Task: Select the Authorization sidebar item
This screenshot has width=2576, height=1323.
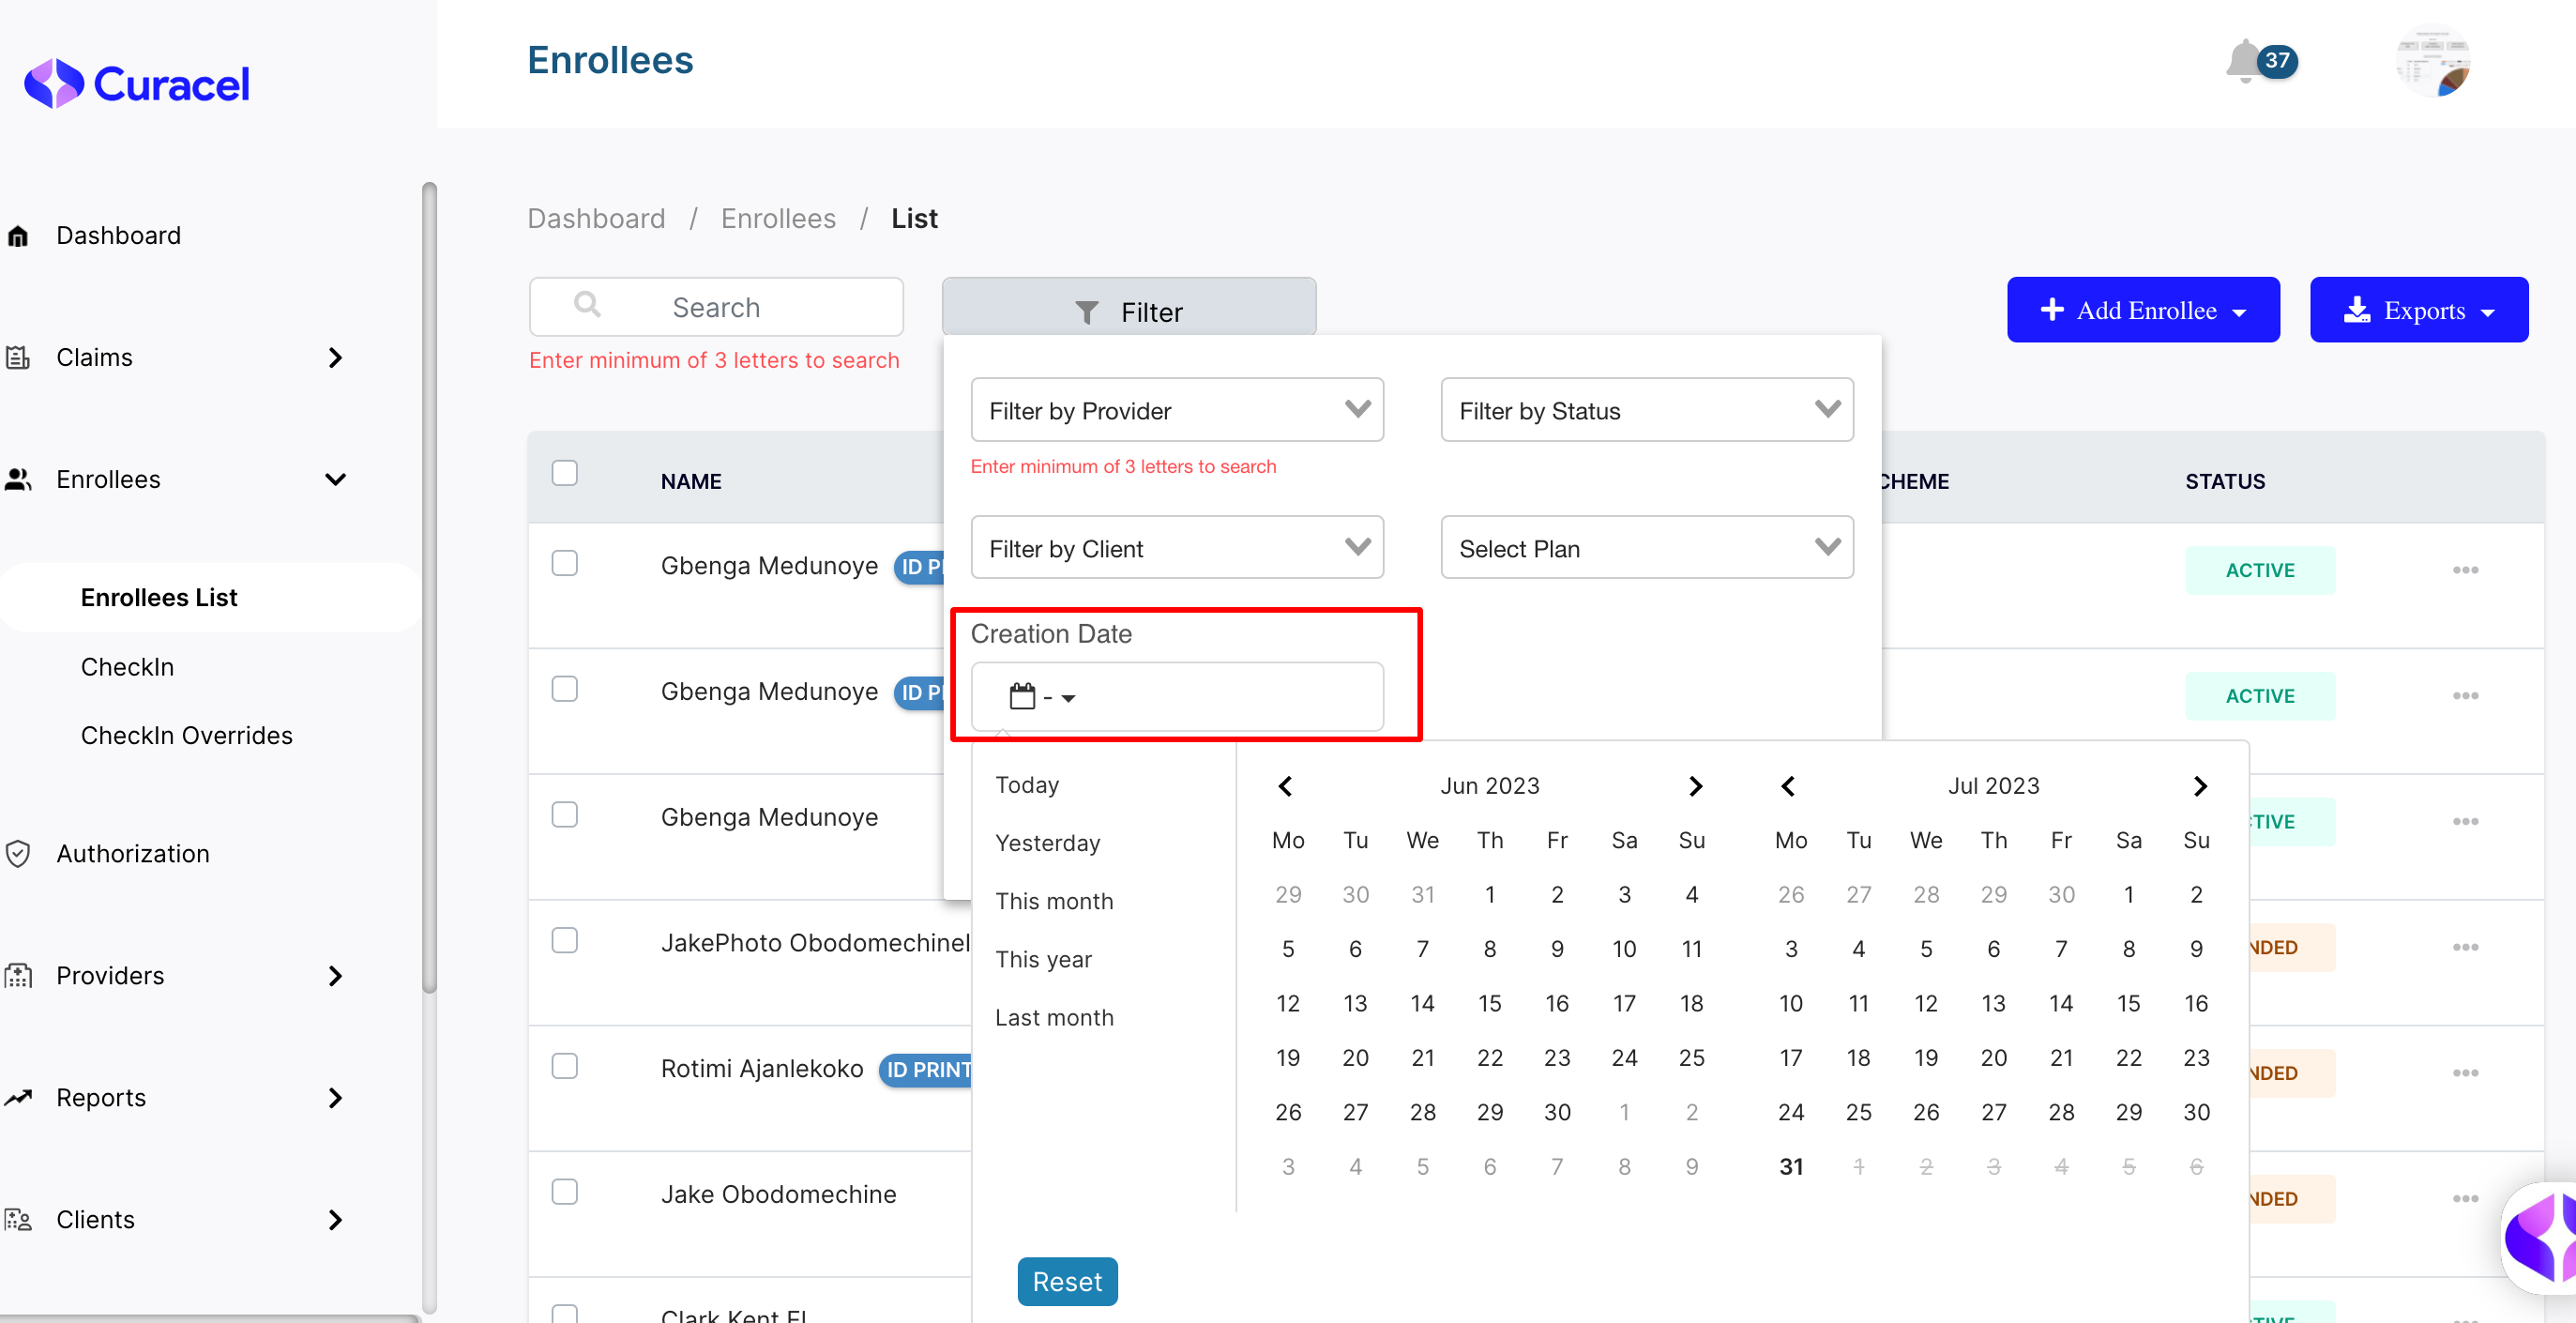Action: (x=133, y=853)
